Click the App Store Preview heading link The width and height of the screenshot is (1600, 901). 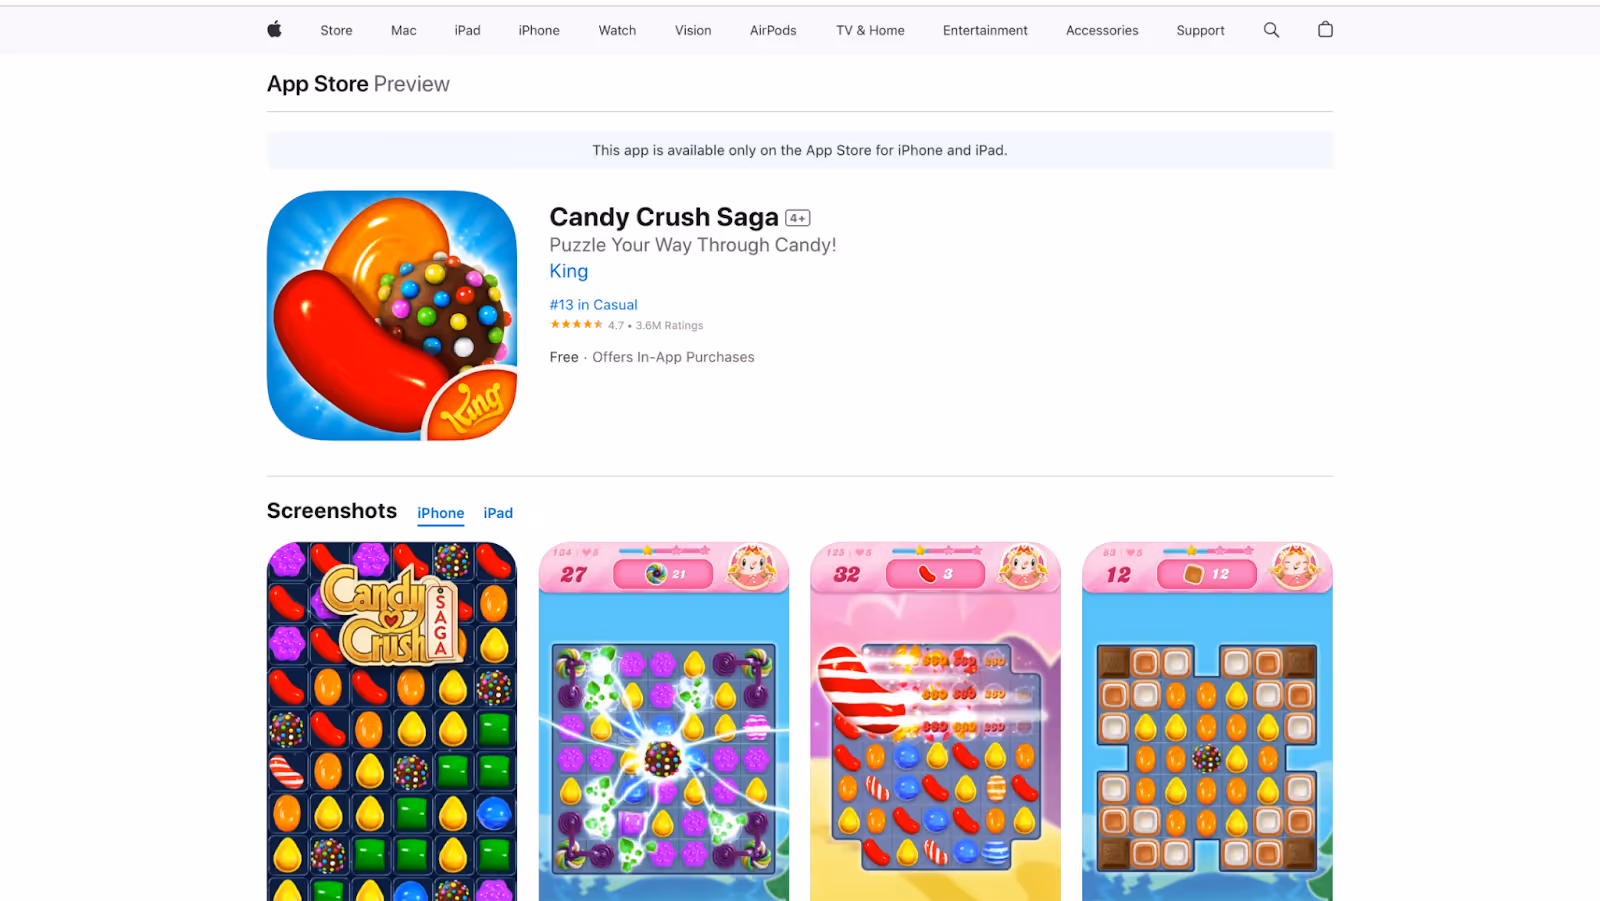(x=358, y=84)
